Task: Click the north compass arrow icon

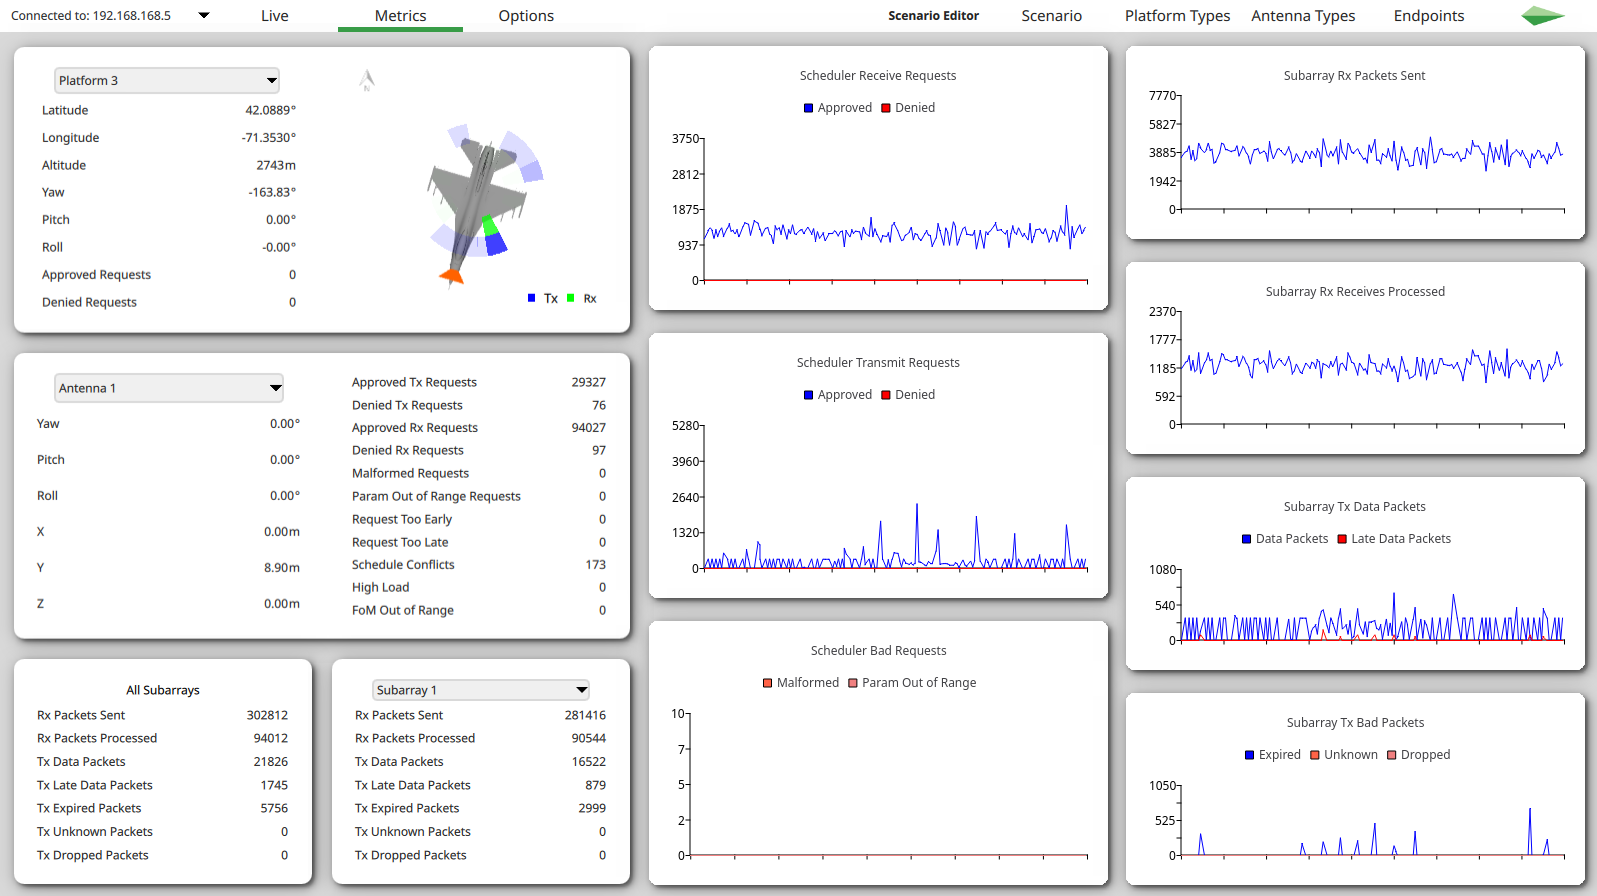Action: [367, 80]
